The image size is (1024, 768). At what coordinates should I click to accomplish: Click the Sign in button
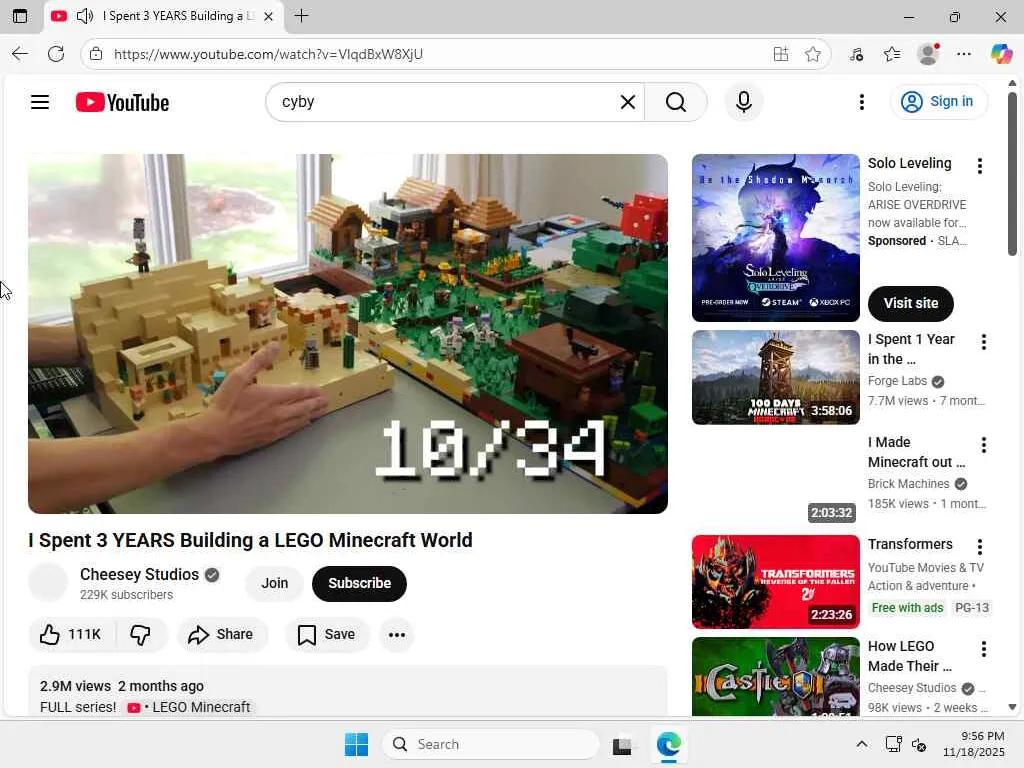coord(938,102)
